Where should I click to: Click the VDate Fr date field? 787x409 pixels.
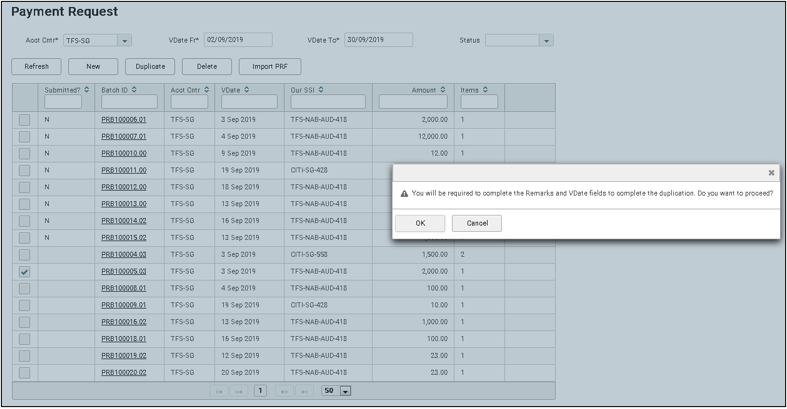[238, 40]
